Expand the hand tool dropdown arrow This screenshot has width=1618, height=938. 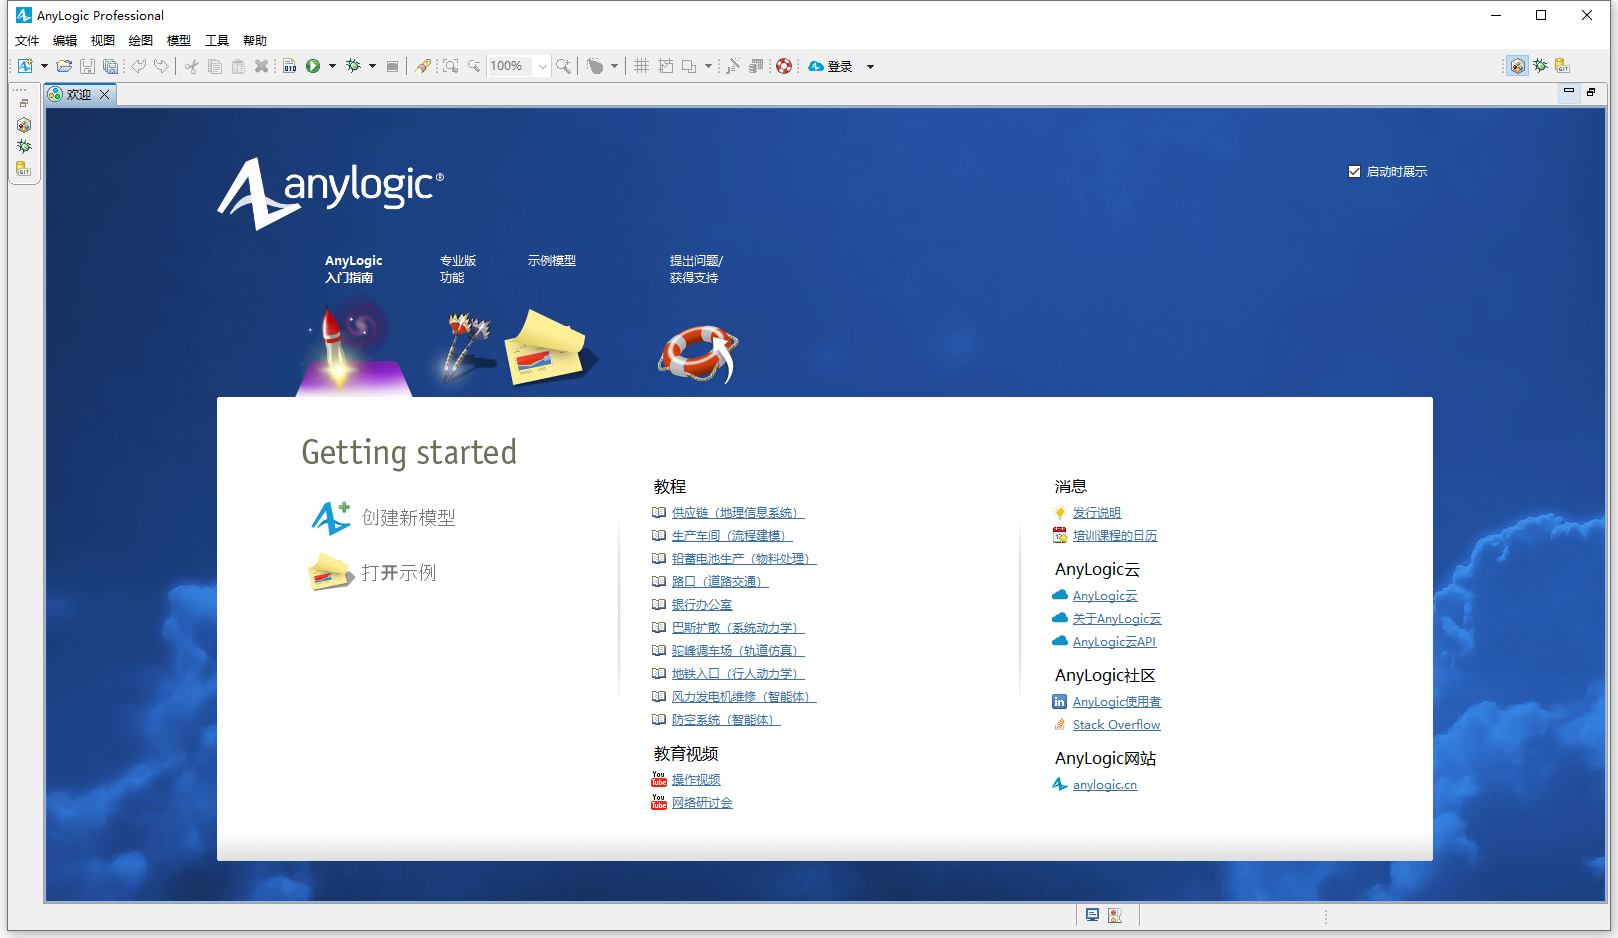click(x=614, y=66)
